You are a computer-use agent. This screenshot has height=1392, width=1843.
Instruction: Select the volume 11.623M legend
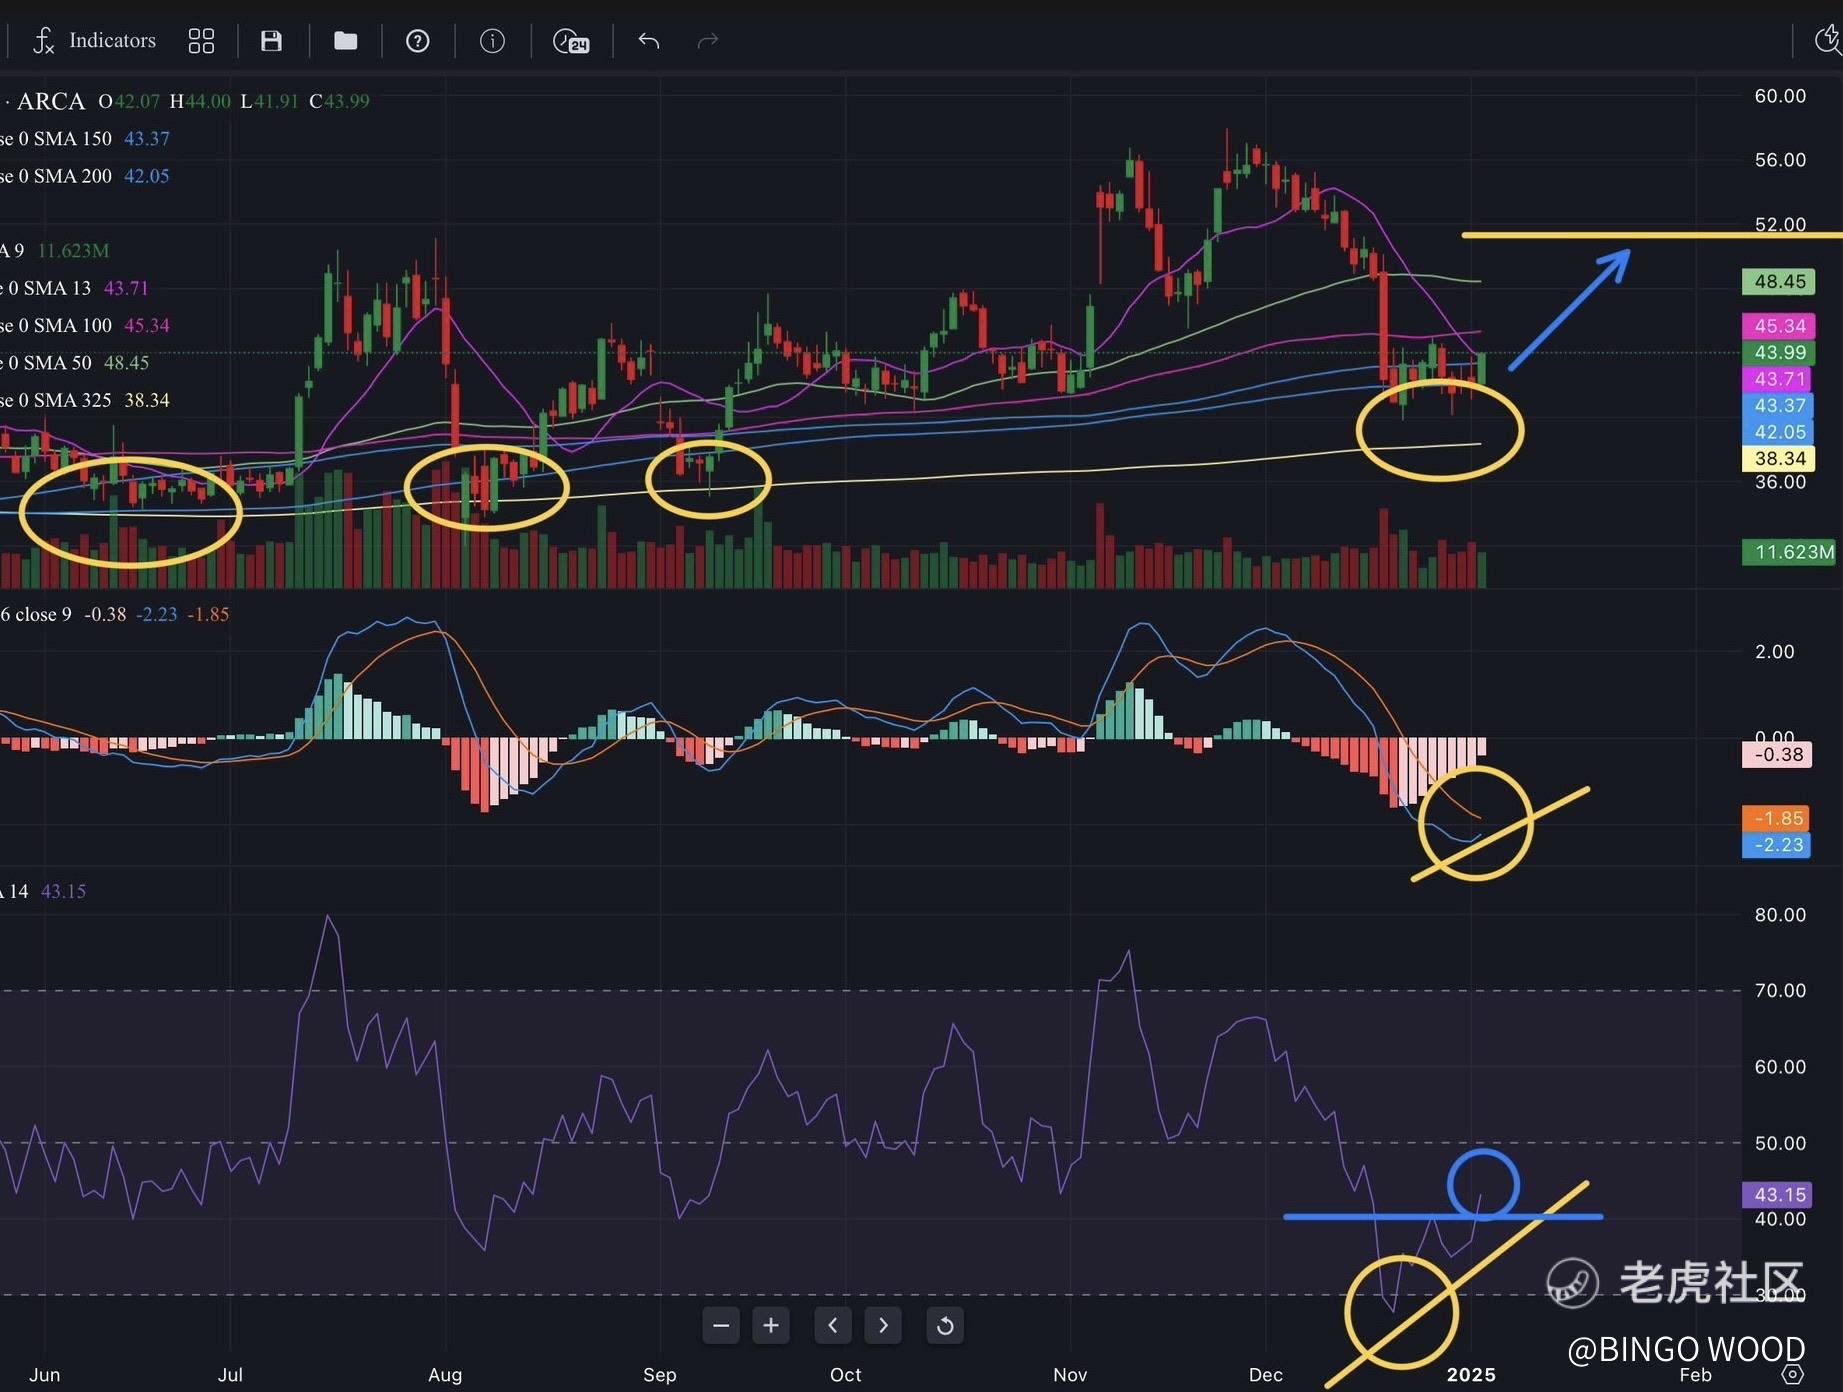click(x=55, y=251)
